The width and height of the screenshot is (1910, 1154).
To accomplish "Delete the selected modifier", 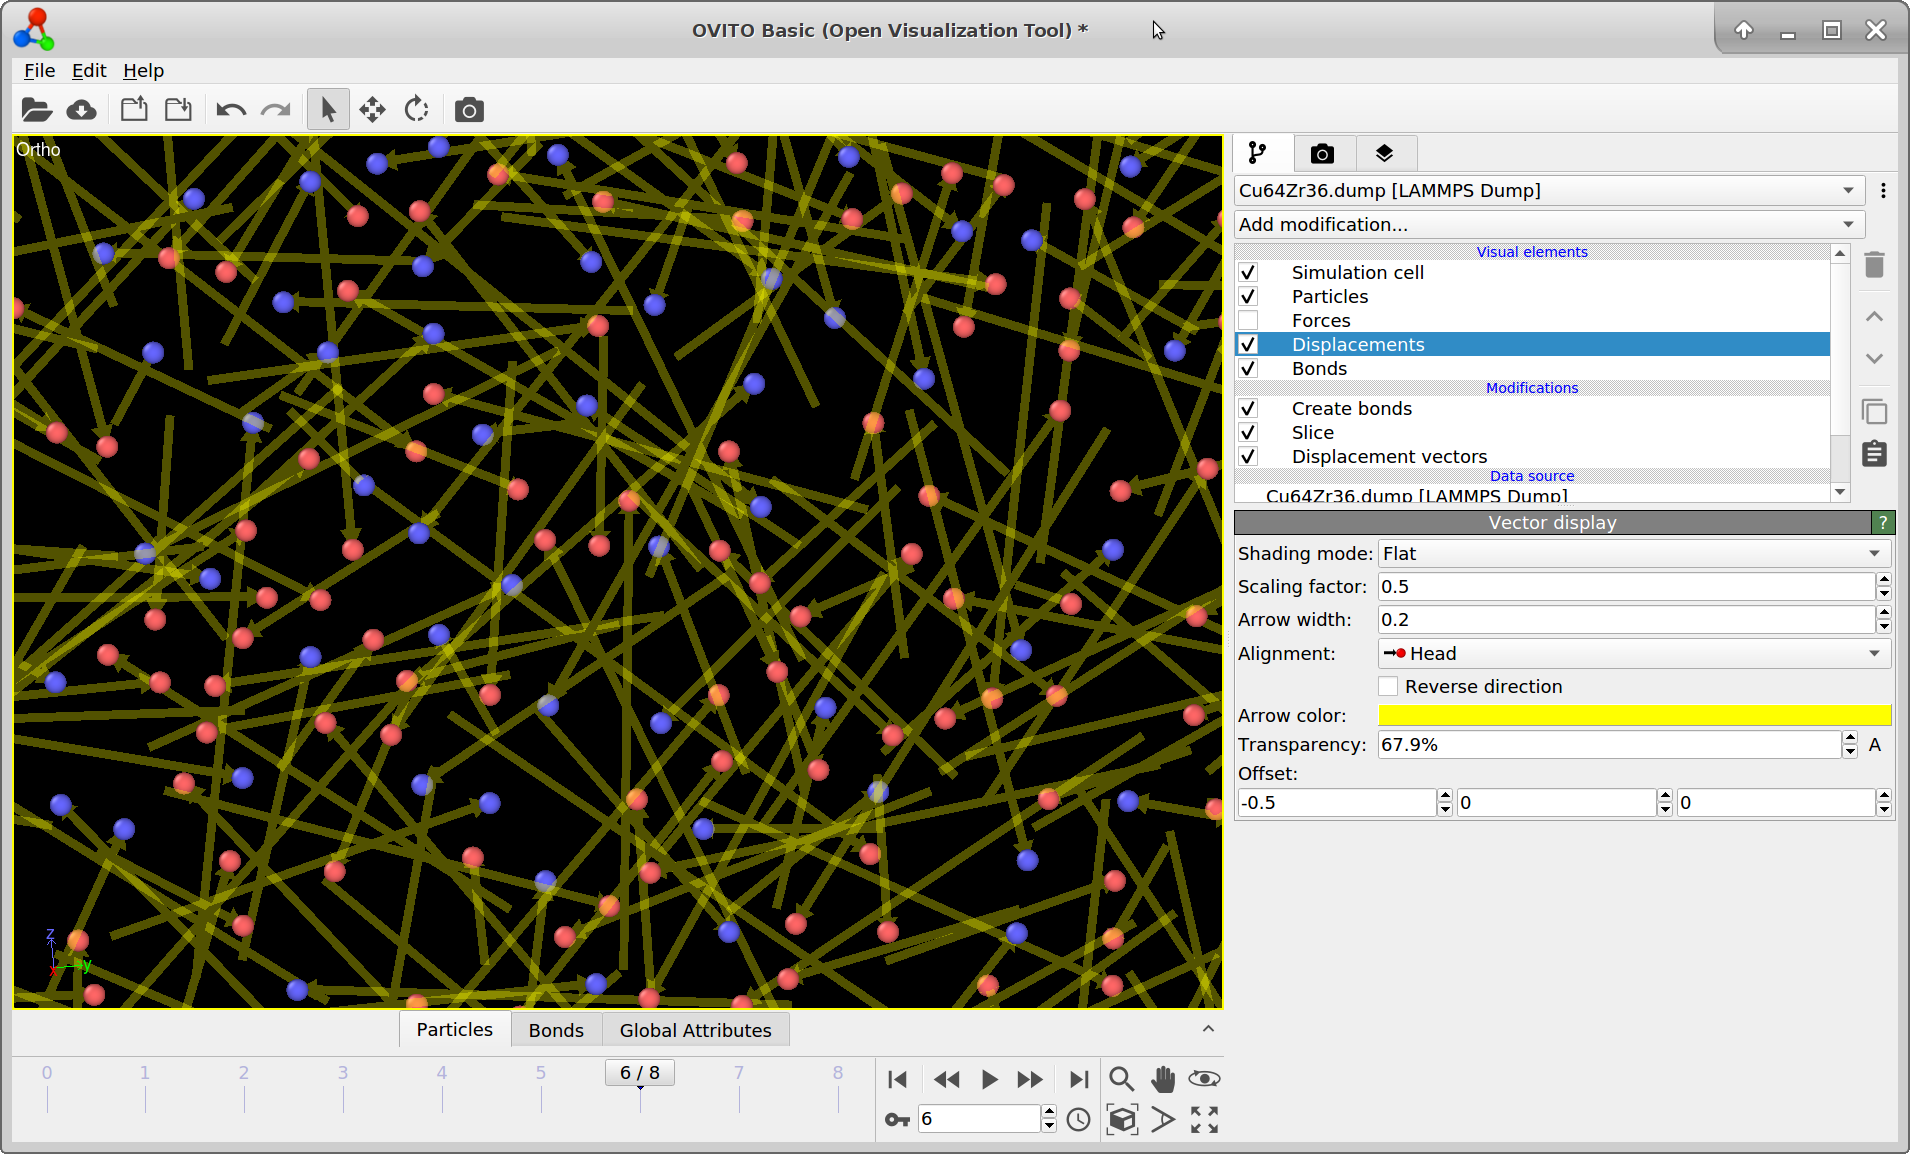I will (1873, 264).
